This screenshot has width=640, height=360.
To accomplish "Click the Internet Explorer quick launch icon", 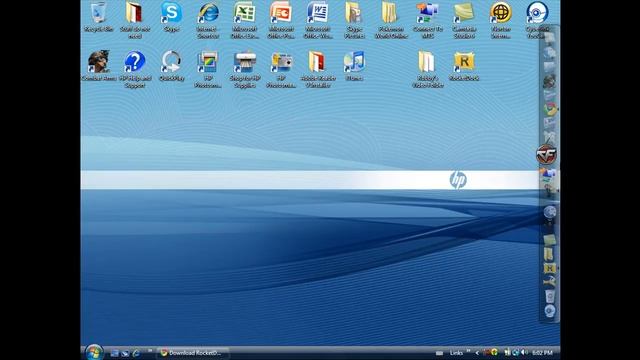I will click(x=136, y=353).
